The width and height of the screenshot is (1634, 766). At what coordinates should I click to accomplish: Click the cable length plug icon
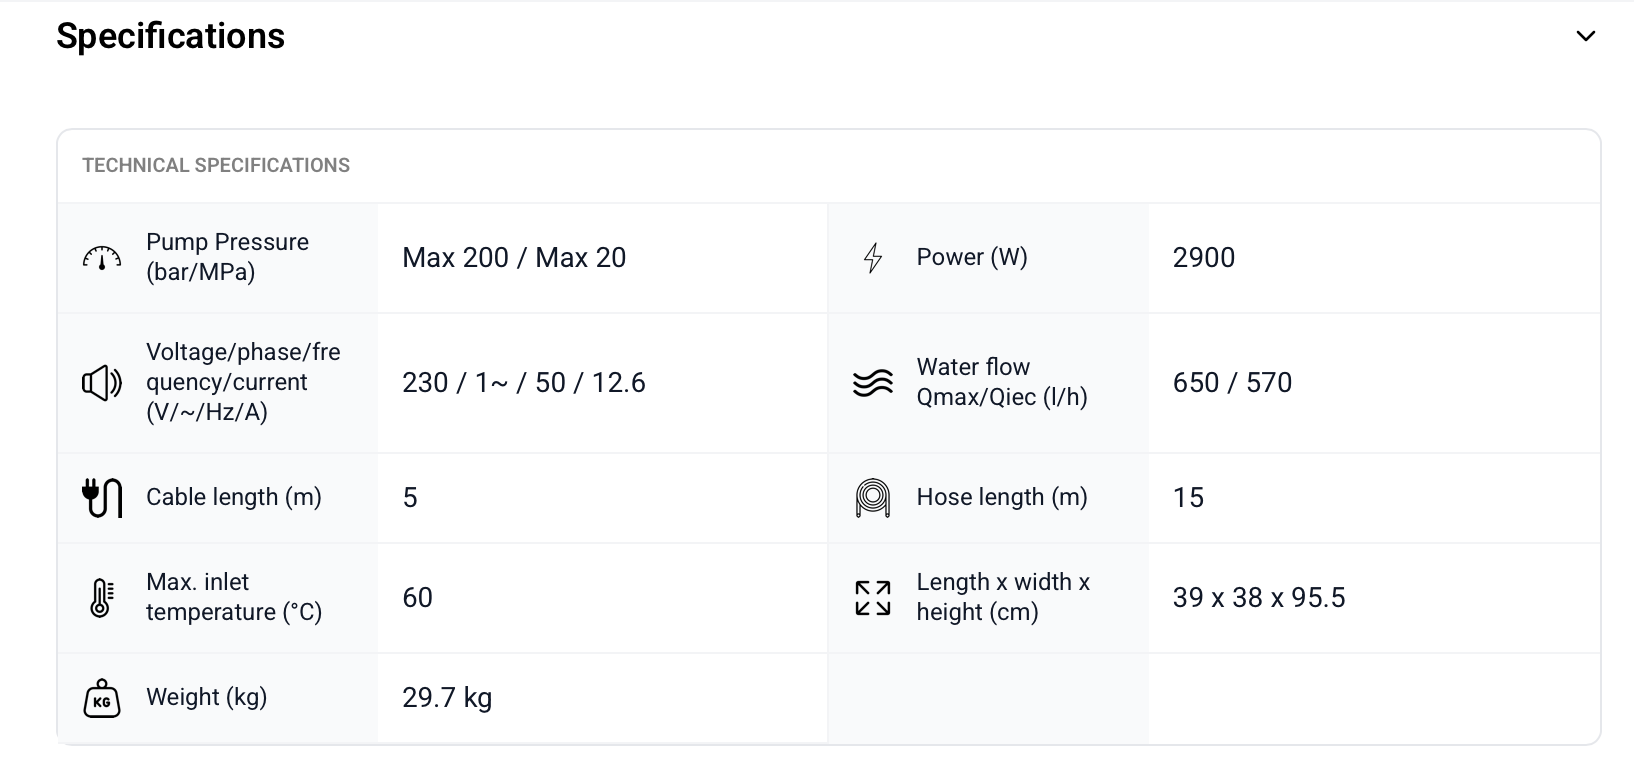(102, 498)
